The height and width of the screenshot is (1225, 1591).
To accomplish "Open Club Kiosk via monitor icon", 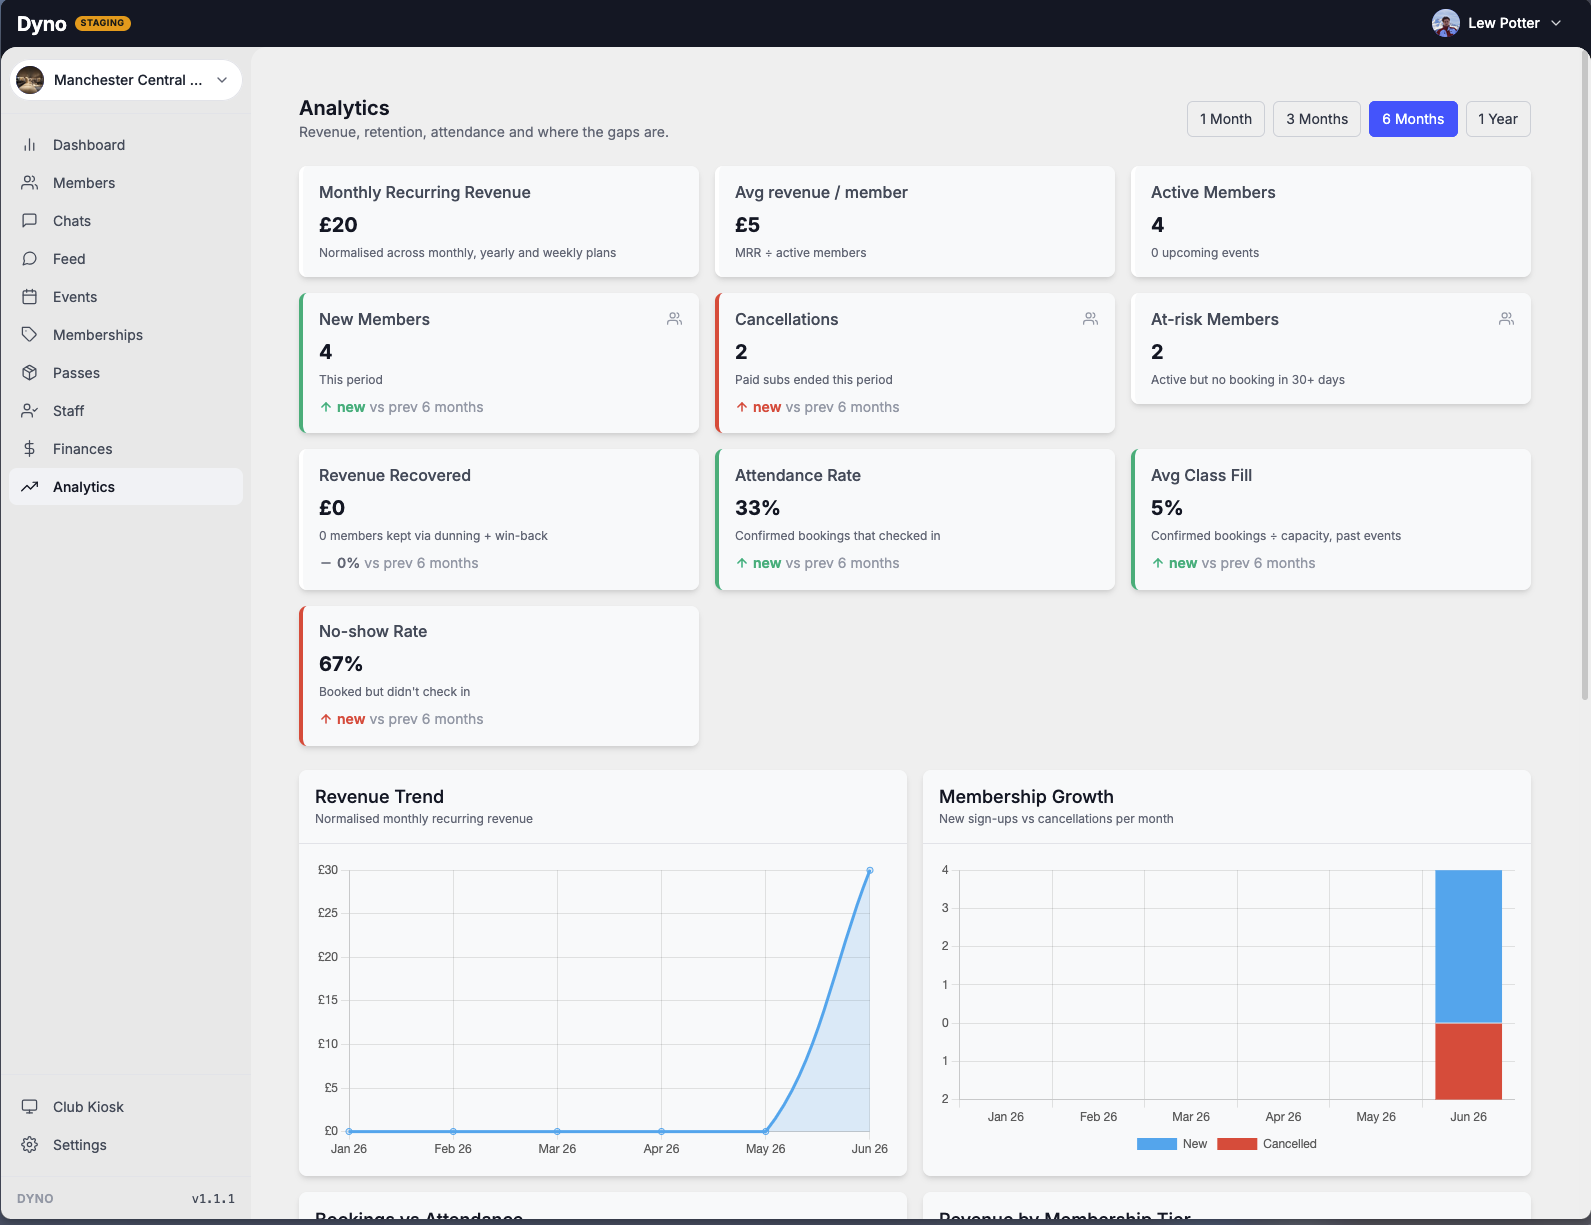I will 30,1107.
